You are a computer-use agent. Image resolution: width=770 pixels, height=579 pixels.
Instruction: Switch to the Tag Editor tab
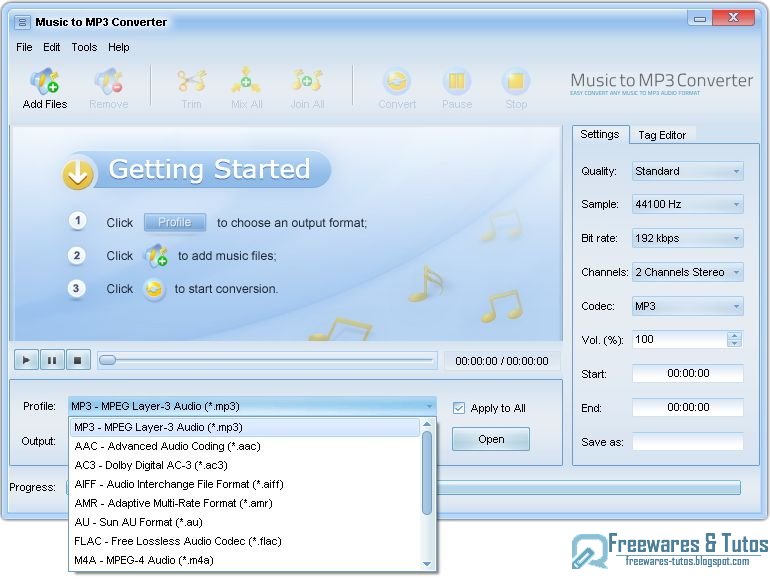(x=662, y=135)
